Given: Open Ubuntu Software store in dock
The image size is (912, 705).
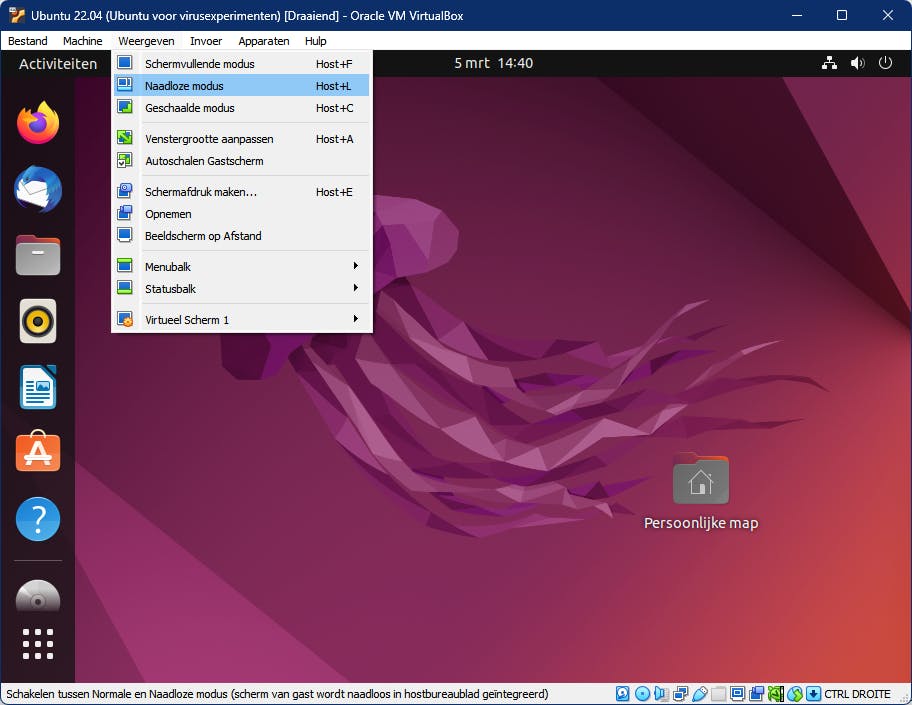Looking at the screenshot, I should [x=38, y=451].
